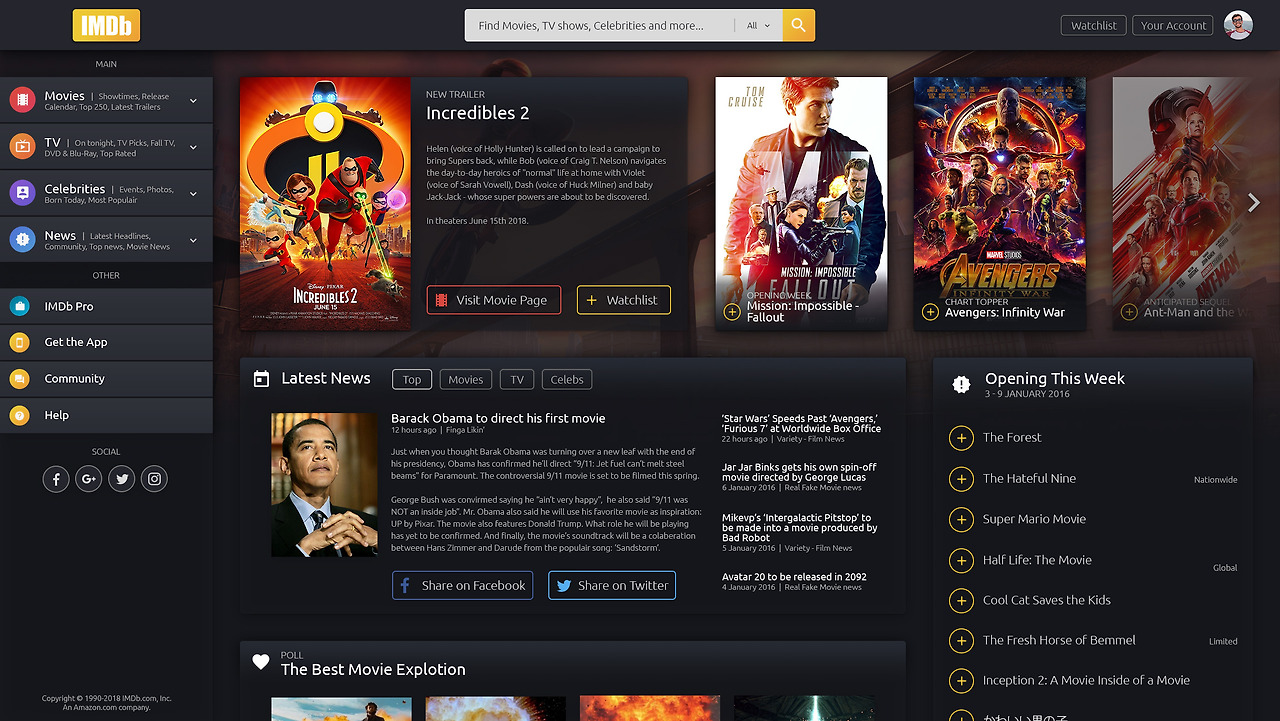Expand the Movies sidebar menu chevron
The width and height of the screenshot is (1280, 721).
point(193,100)
